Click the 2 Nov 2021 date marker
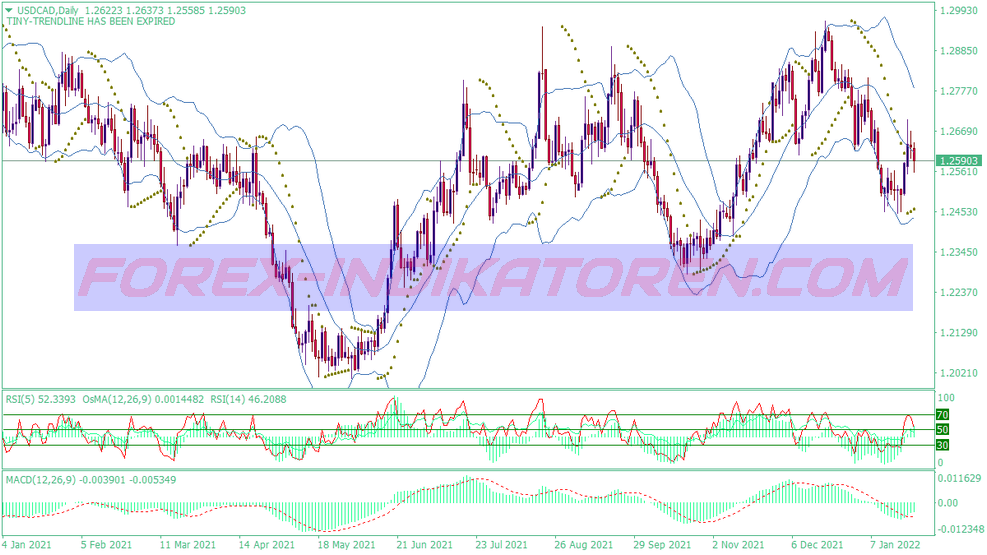 (x=737, y=545)
